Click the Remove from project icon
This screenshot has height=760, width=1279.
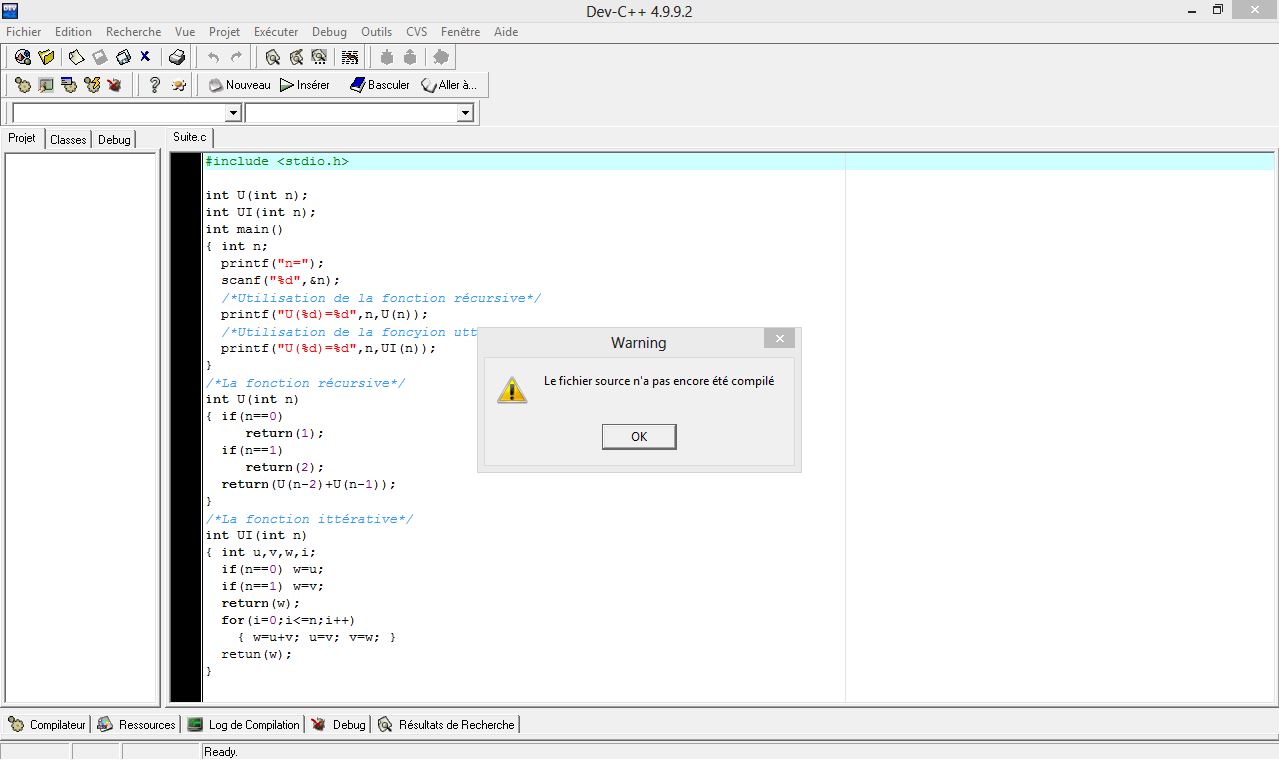(x=410, y=57)
